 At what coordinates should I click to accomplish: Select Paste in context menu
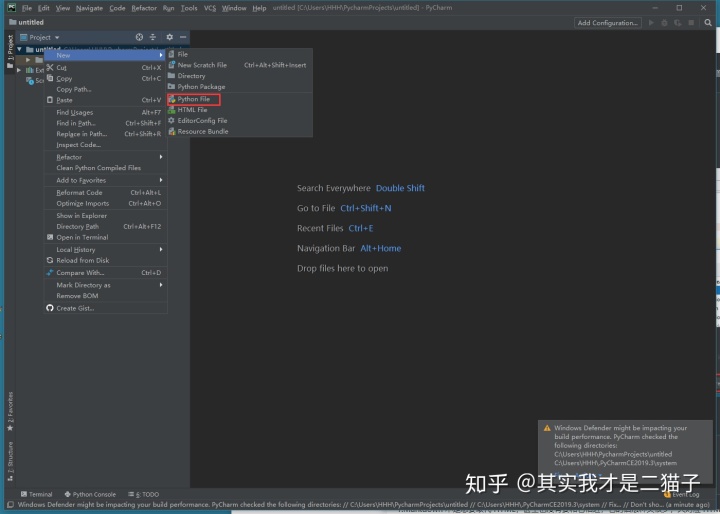(x=105, y=100)
